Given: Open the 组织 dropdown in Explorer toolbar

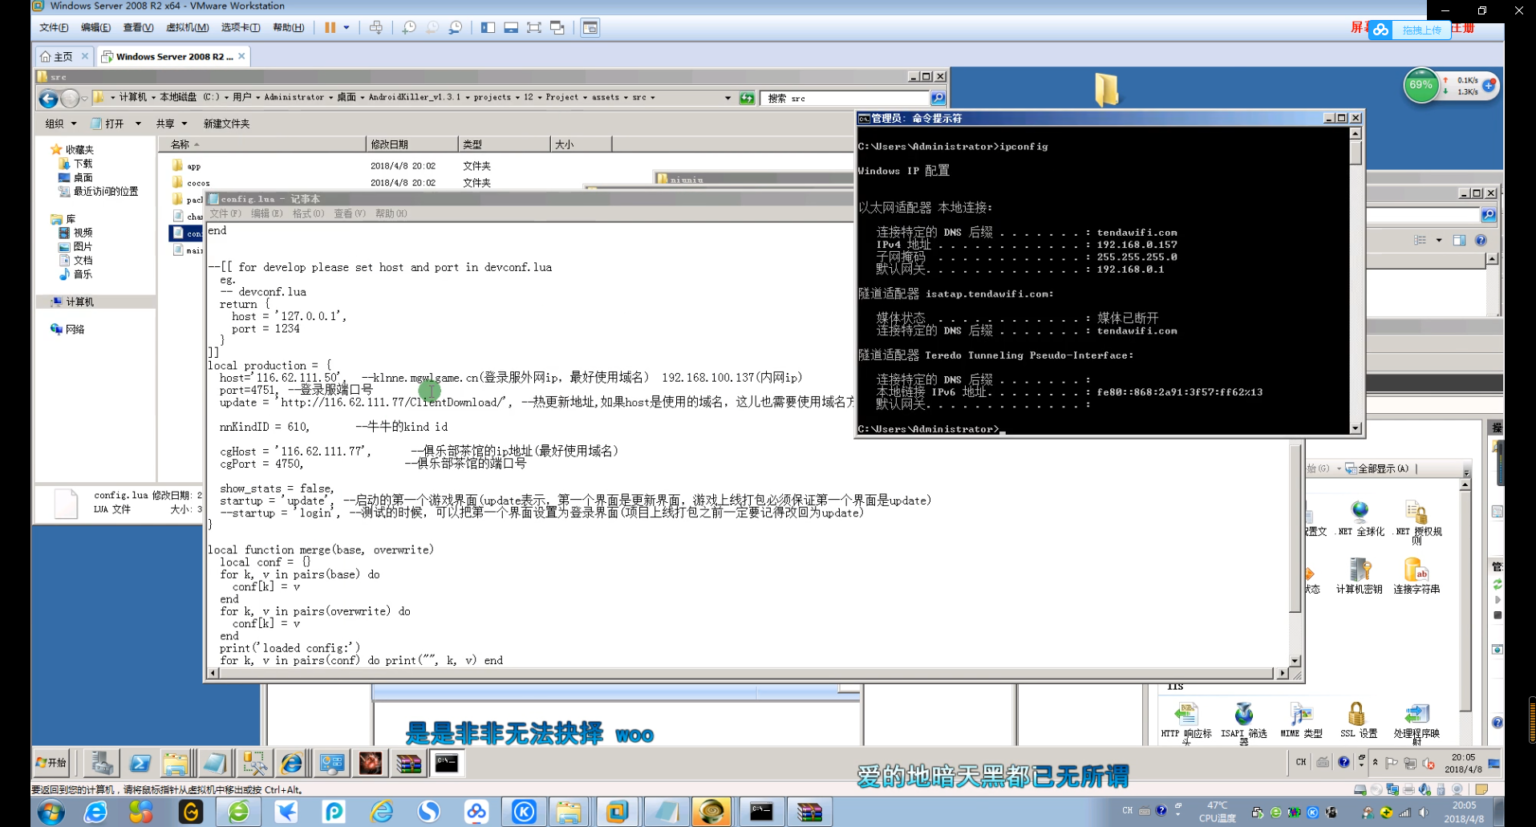Looking at the screenshot, I should pos(60,124).
